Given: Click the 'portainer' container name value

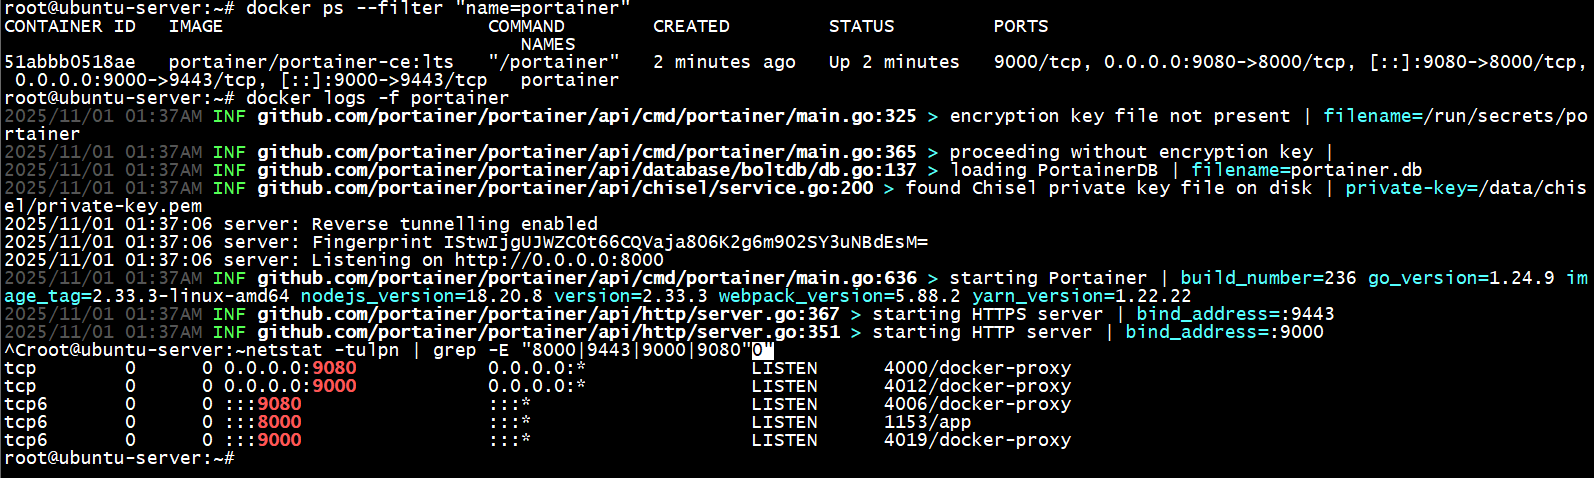Looking at the screenshot, I should pos(570,80).
